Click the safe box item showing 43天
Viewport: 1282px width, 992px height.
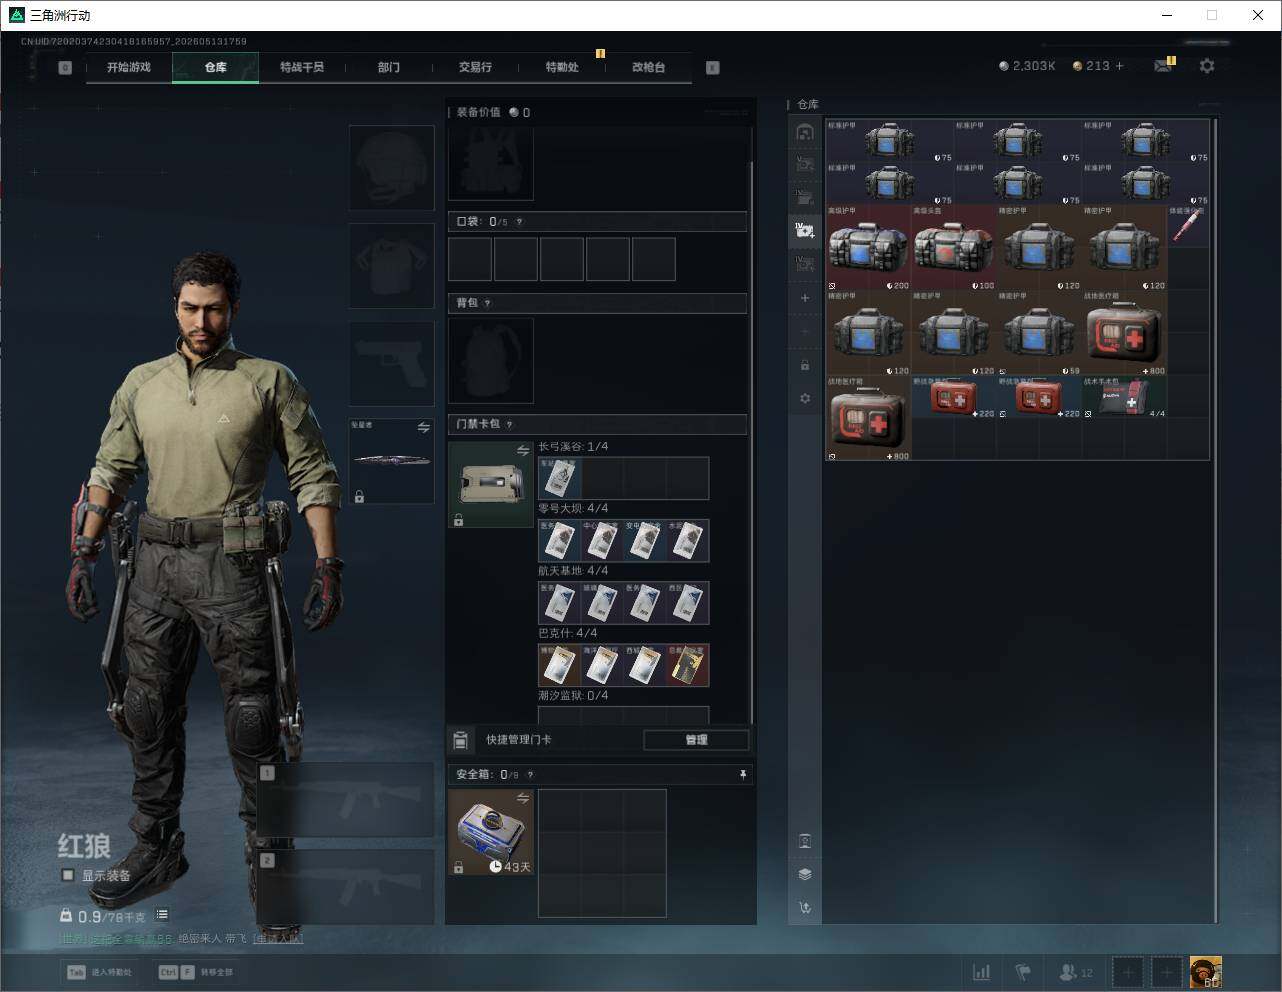(491, 832)
